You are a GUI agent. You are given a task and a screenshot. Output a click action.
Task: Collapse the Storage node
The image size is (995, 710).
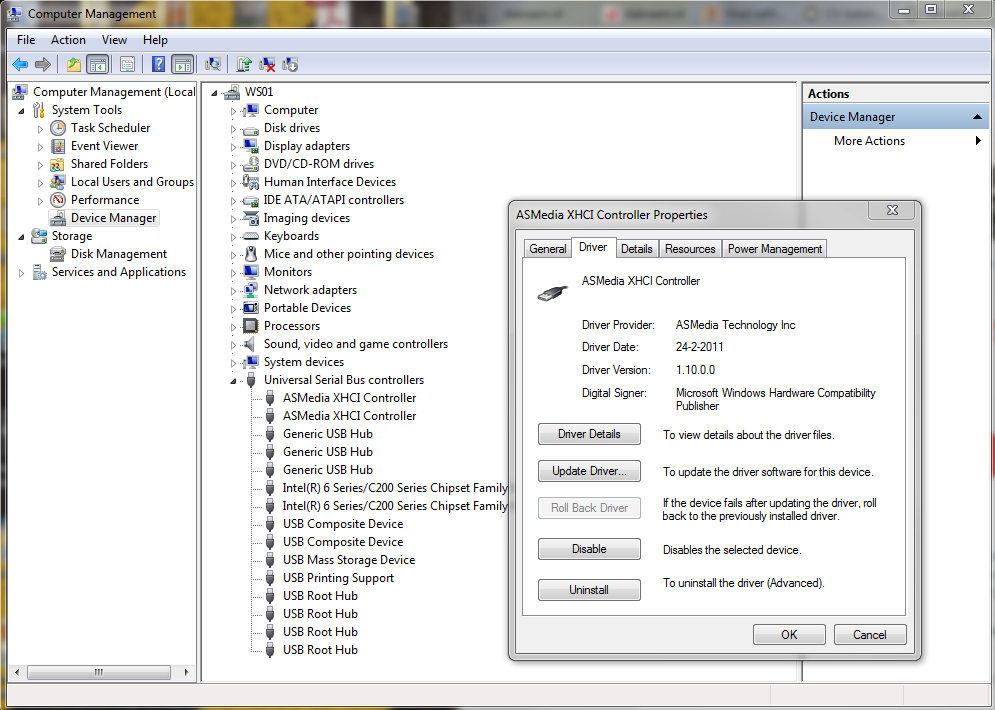pos(22,237)
